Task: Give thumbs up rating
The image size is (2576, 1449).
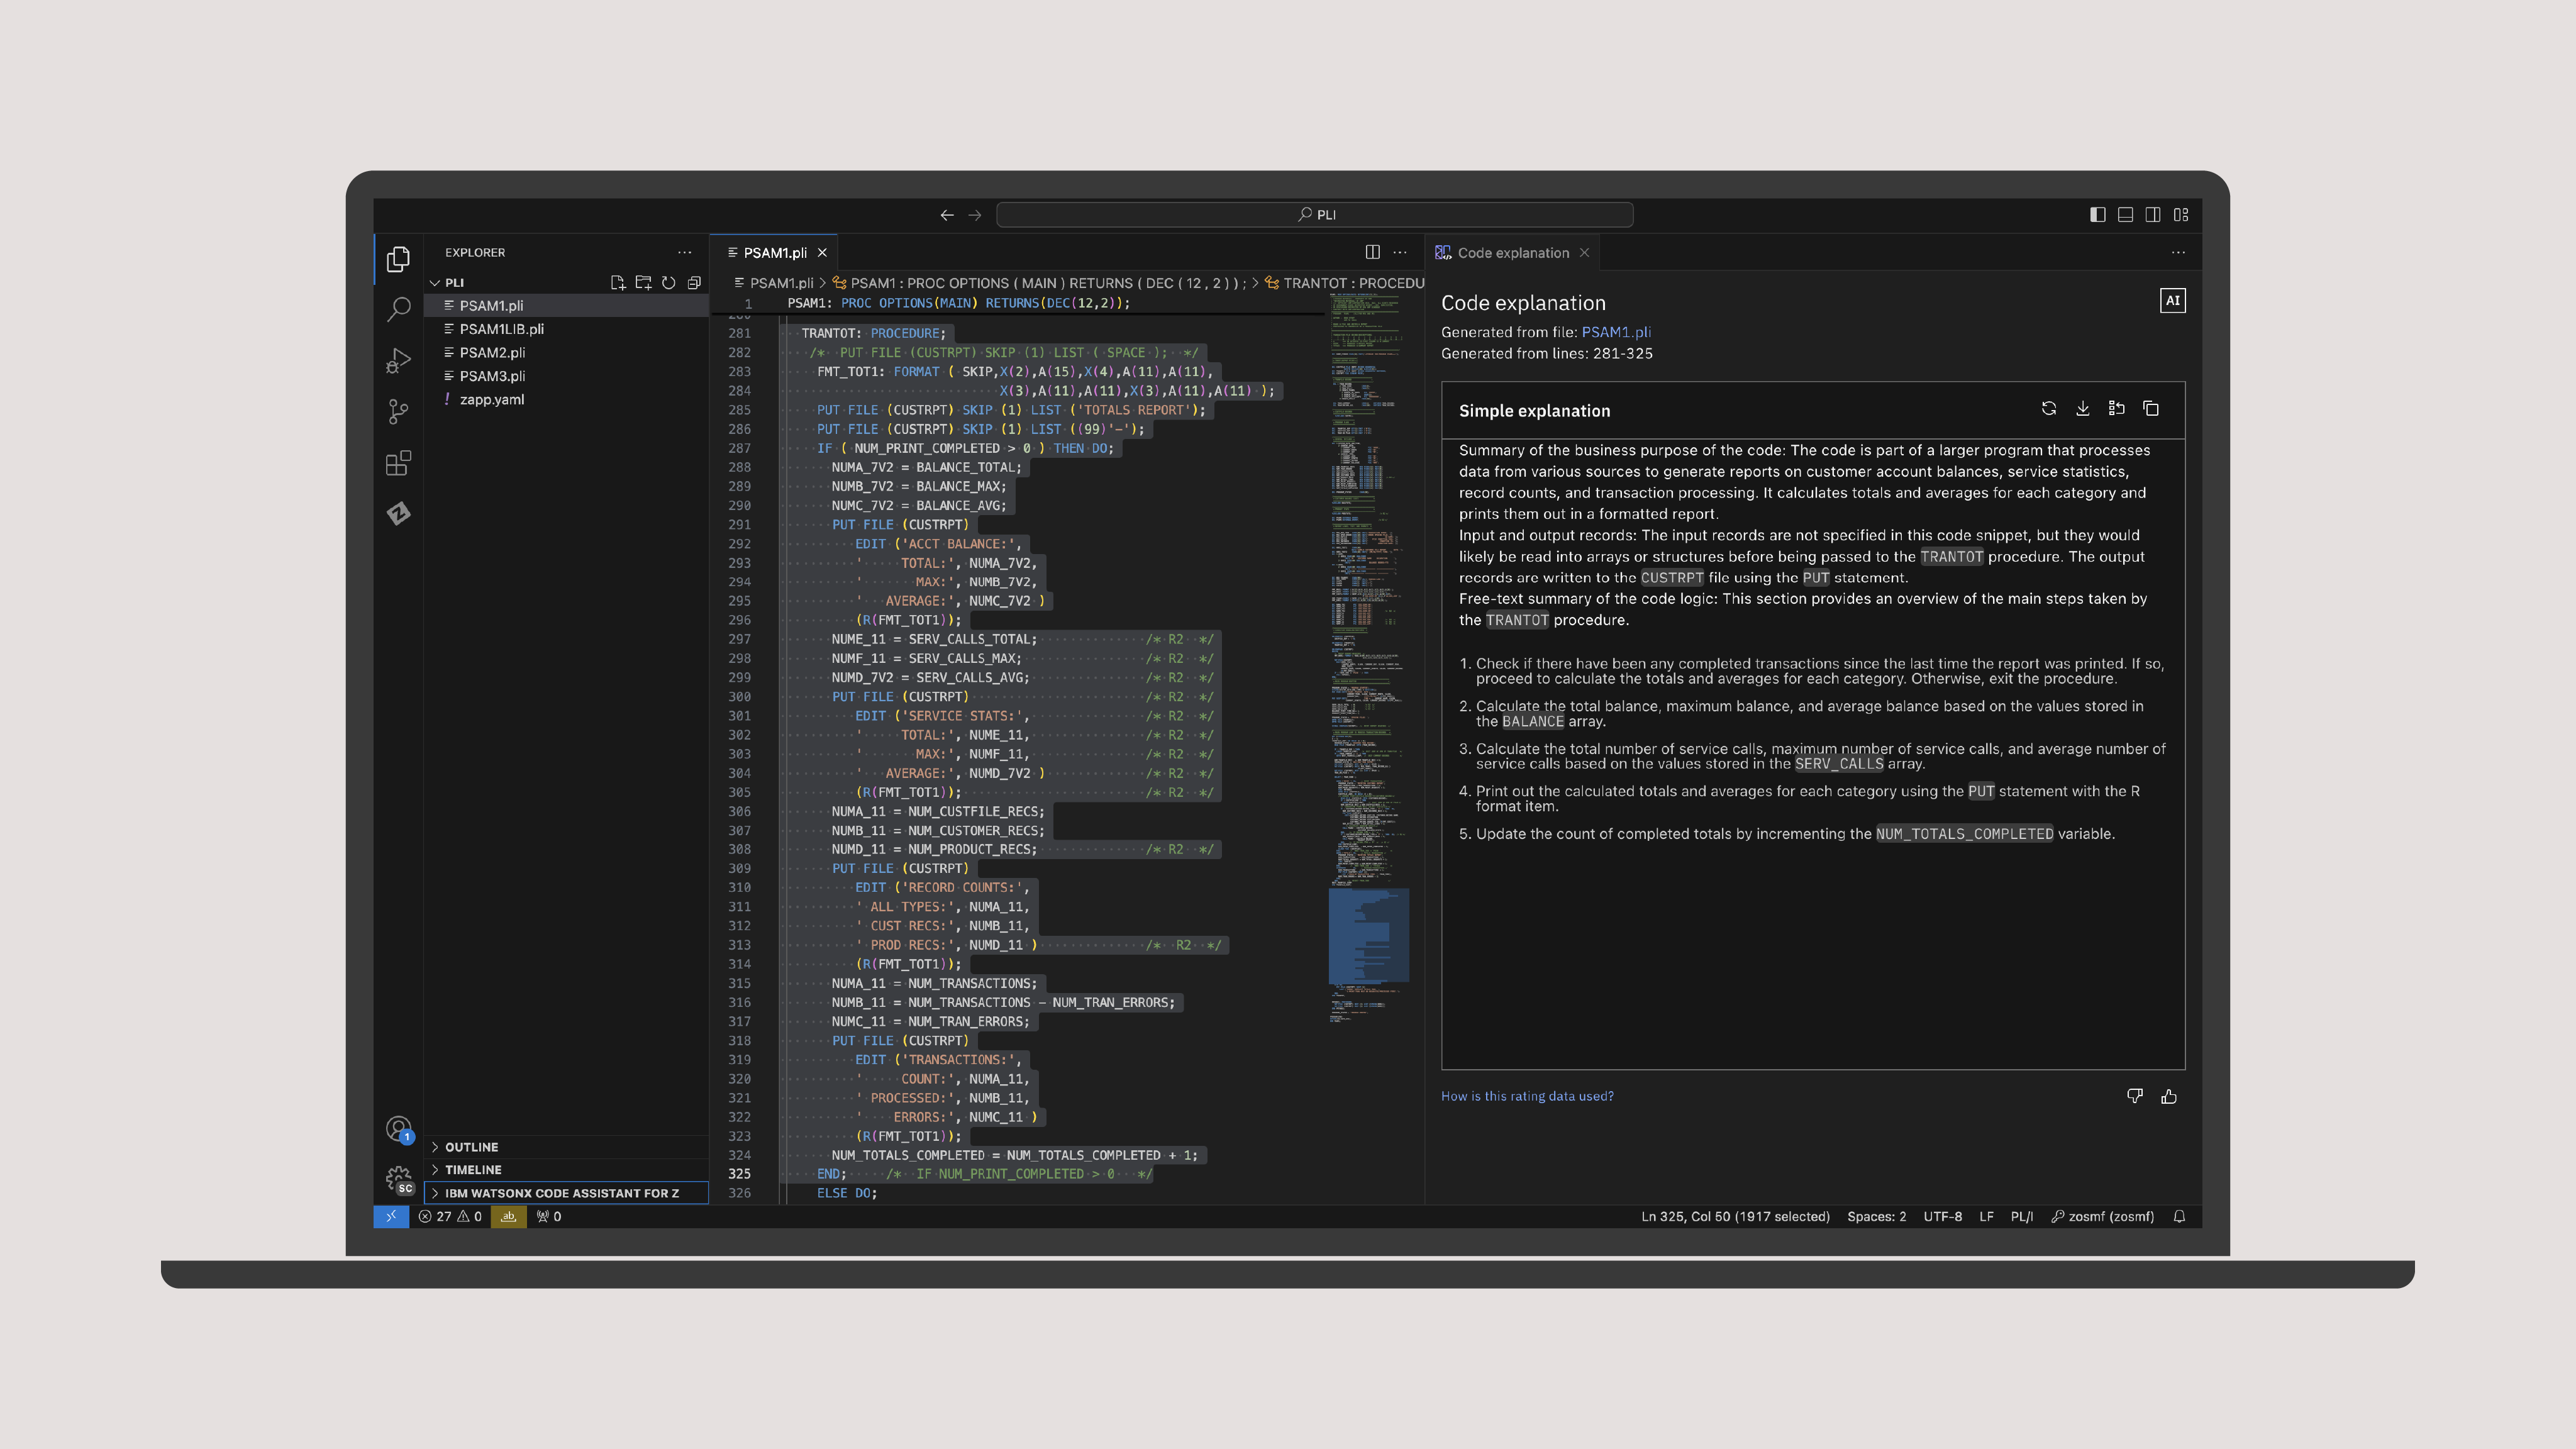Action: tap(2169, 1097)
